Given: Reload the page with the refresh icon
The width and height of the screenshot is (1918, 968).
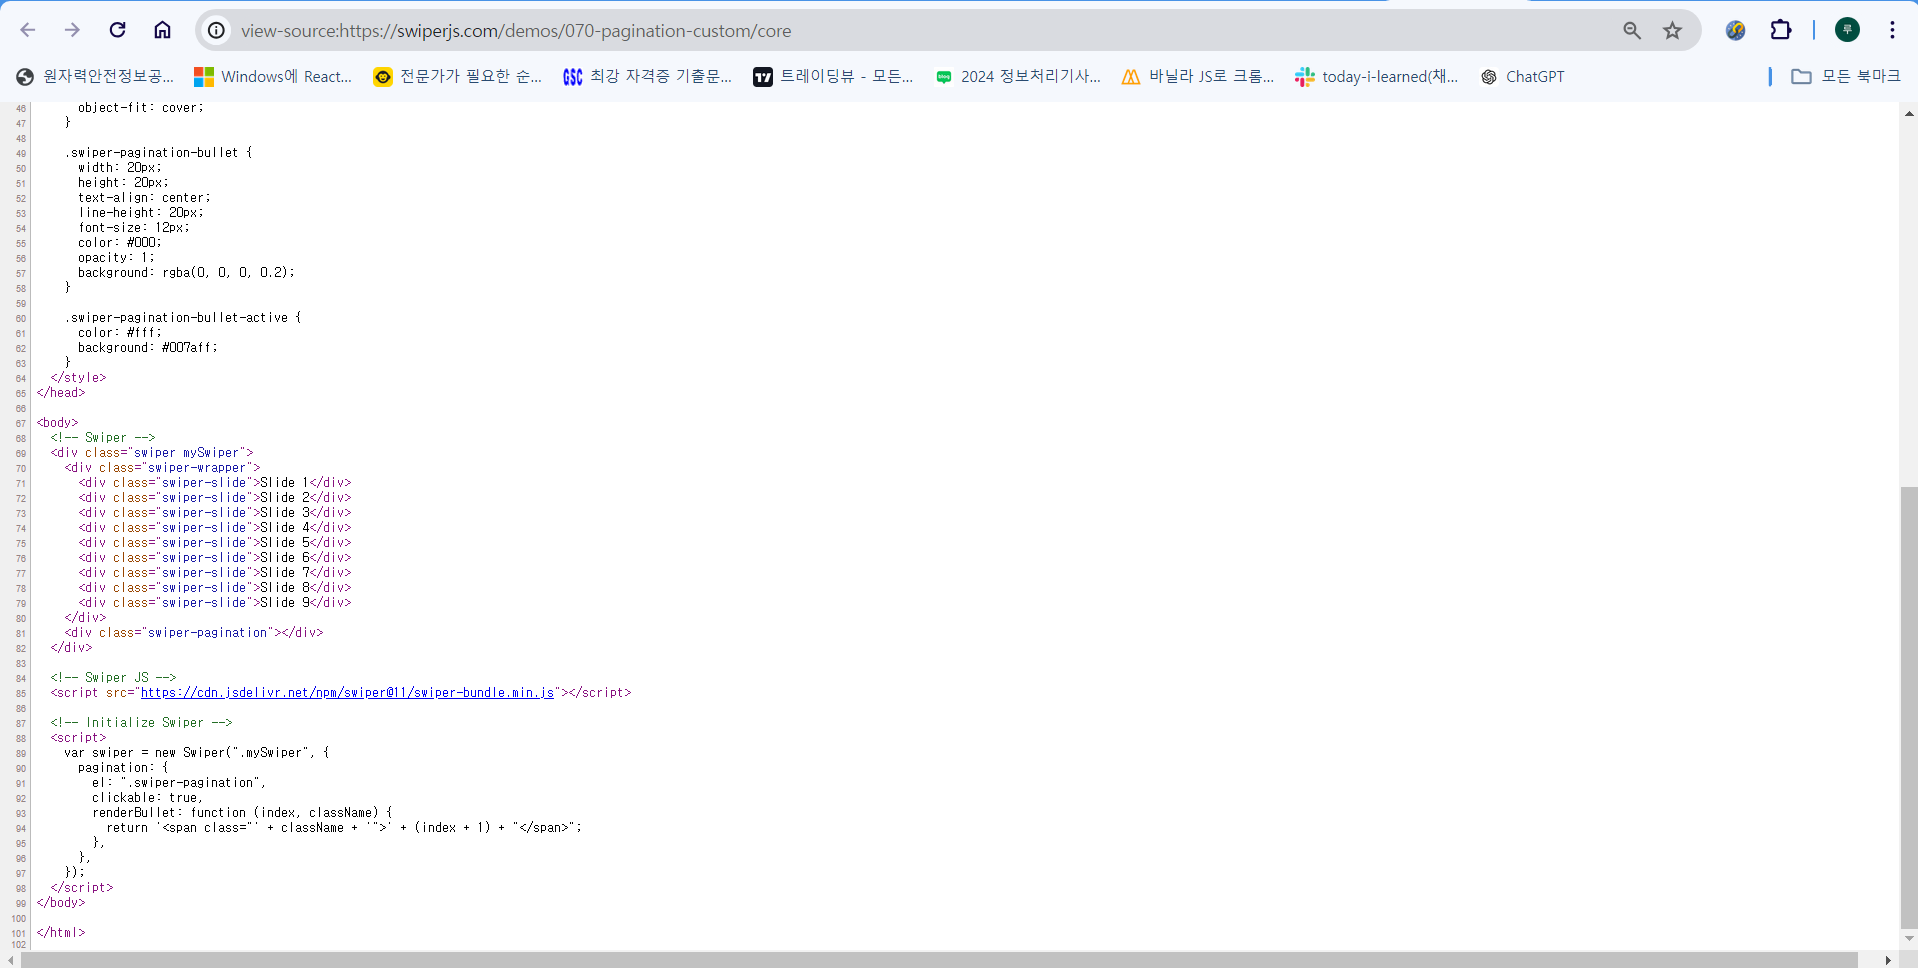Looking at the screenshot, I should 117,30.
